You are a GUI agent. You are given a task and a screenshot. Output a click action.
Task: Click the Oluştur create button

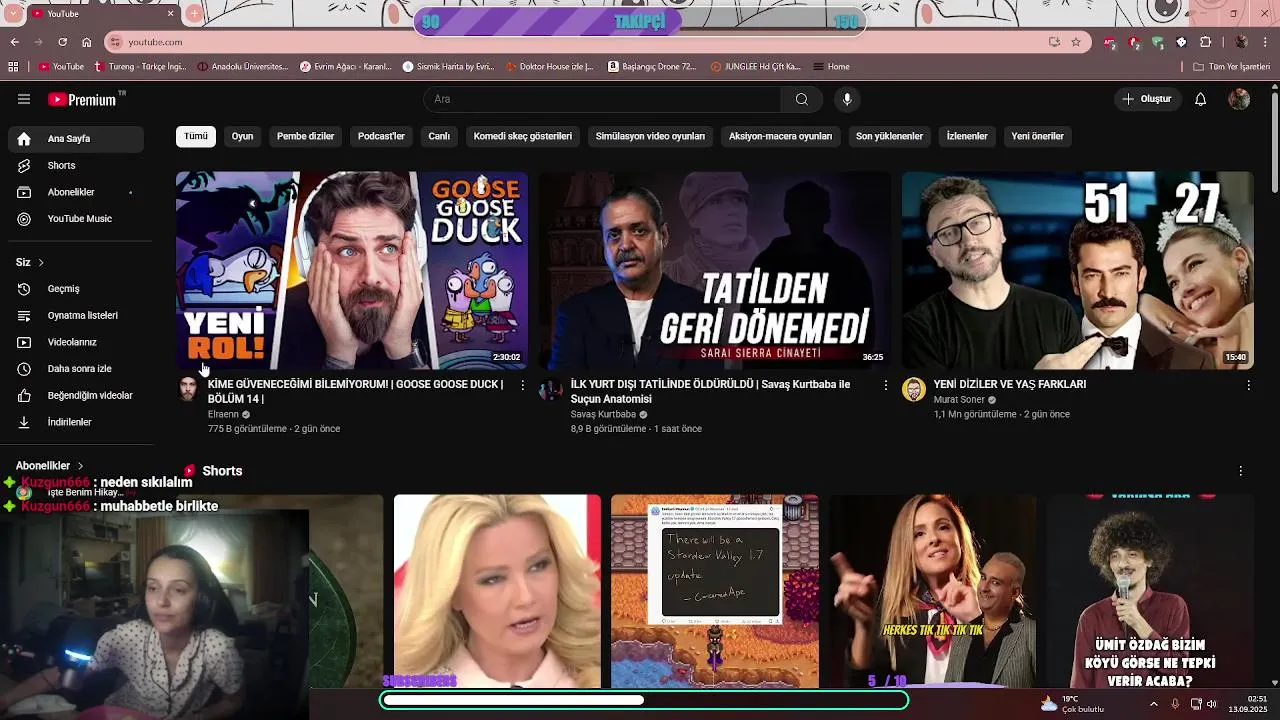tap(1146, 99)
